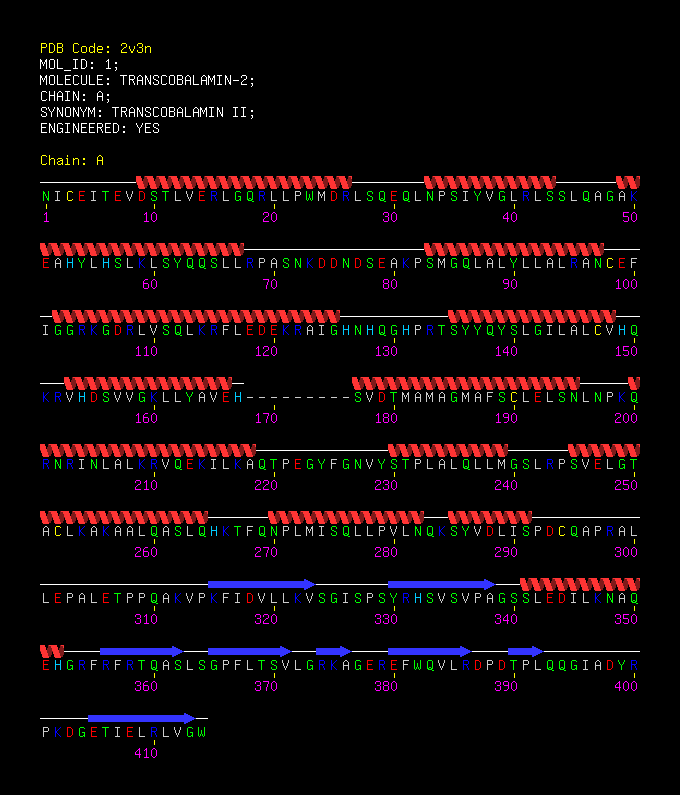Viewport: 680px width, 795px height.
Task: Click the red helix above residue 290
Action: pyautogui.click(x=490, y=517)
